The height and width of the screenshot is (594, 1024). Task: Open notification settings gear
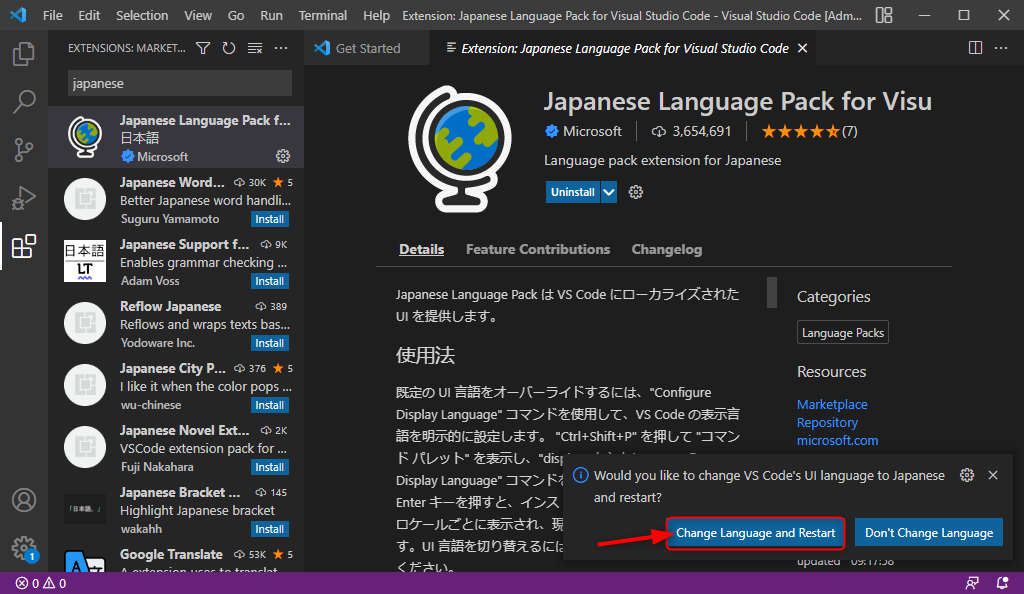click(x=967, y=475)
